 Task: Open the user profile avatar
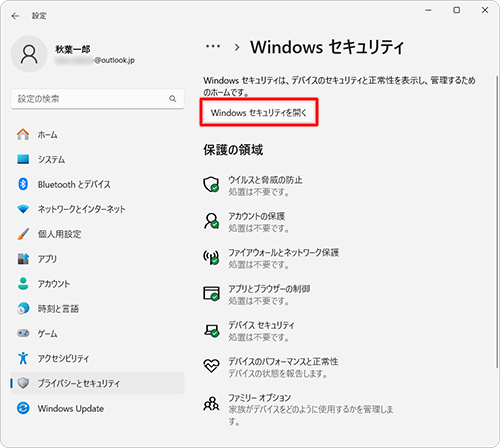(29, 54)
